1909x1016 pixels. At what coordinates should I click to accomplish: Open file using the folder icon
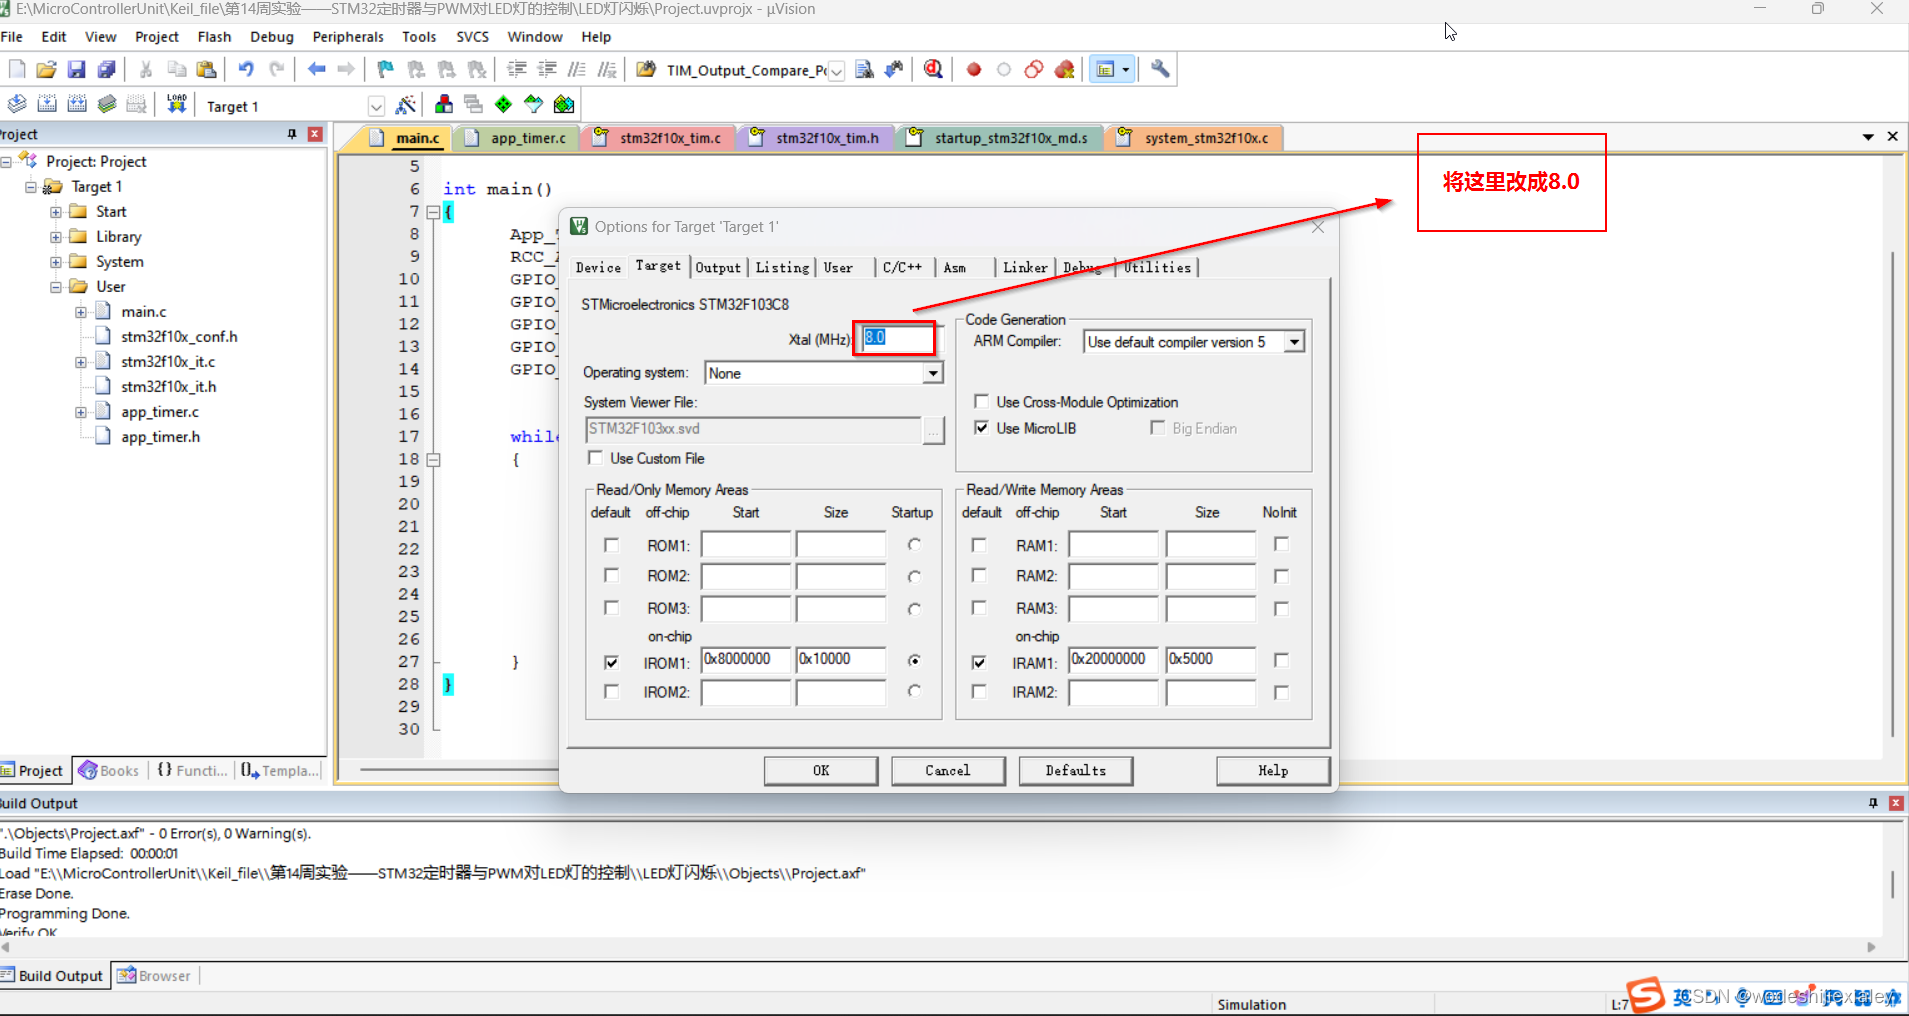[46, 69]
